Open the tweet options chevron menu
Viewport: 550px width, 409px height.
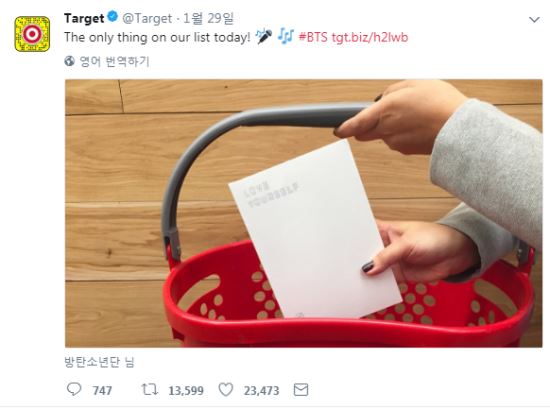tap(534, 20)
